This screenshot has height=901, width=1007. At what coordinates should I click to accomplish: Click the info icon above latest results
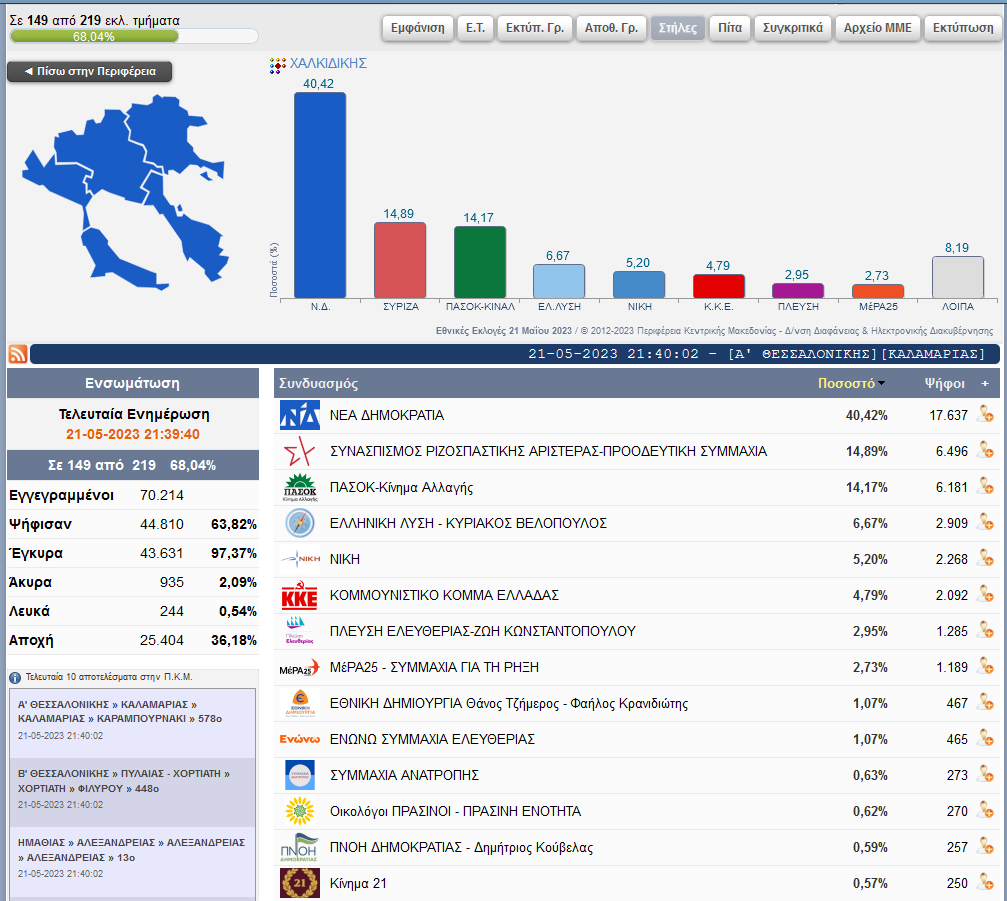click(15, 677)
